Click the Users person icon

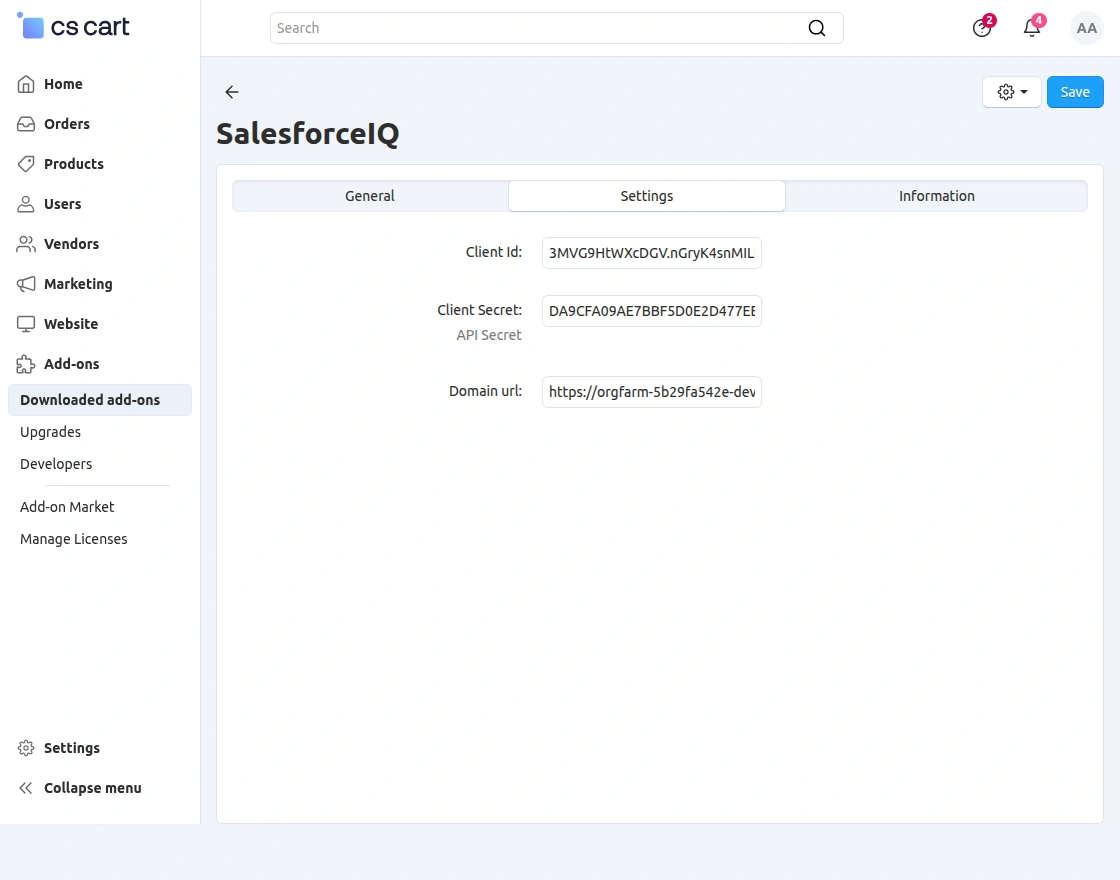point(26,204)
